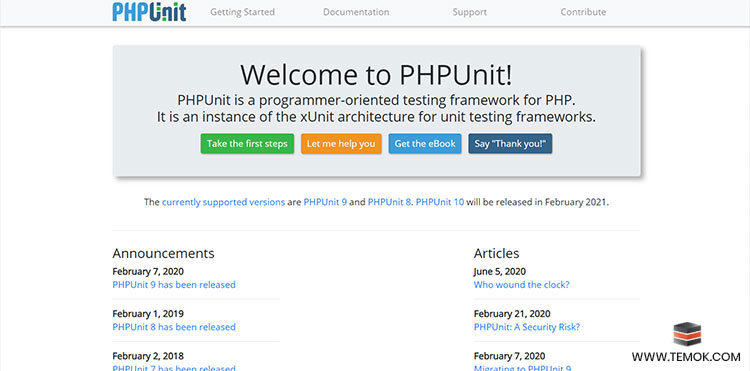Open the currently supported versions link
Image resolution: width=750 pixels, height=371 pixels.
click(x=223, y=202)
